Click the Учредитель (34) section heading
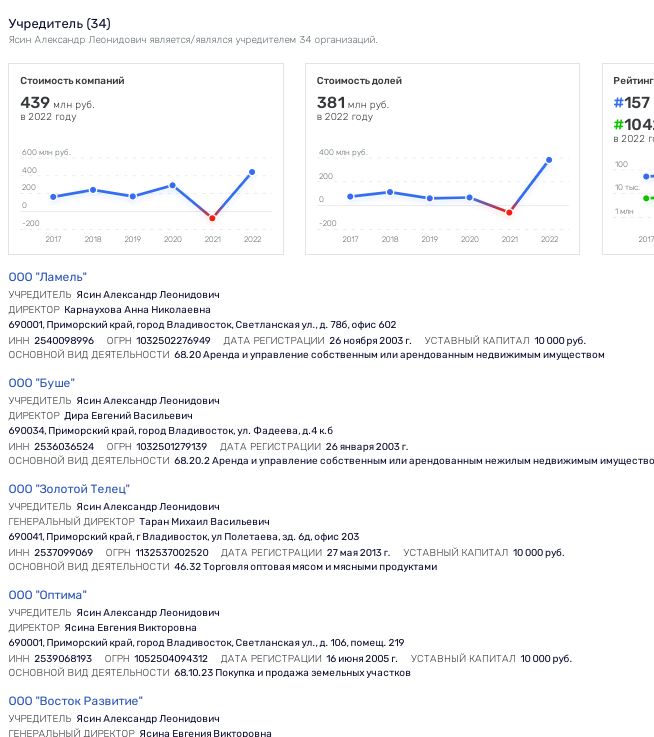Image resolution: width=654 pixels, height=737 pixels. 60,24
